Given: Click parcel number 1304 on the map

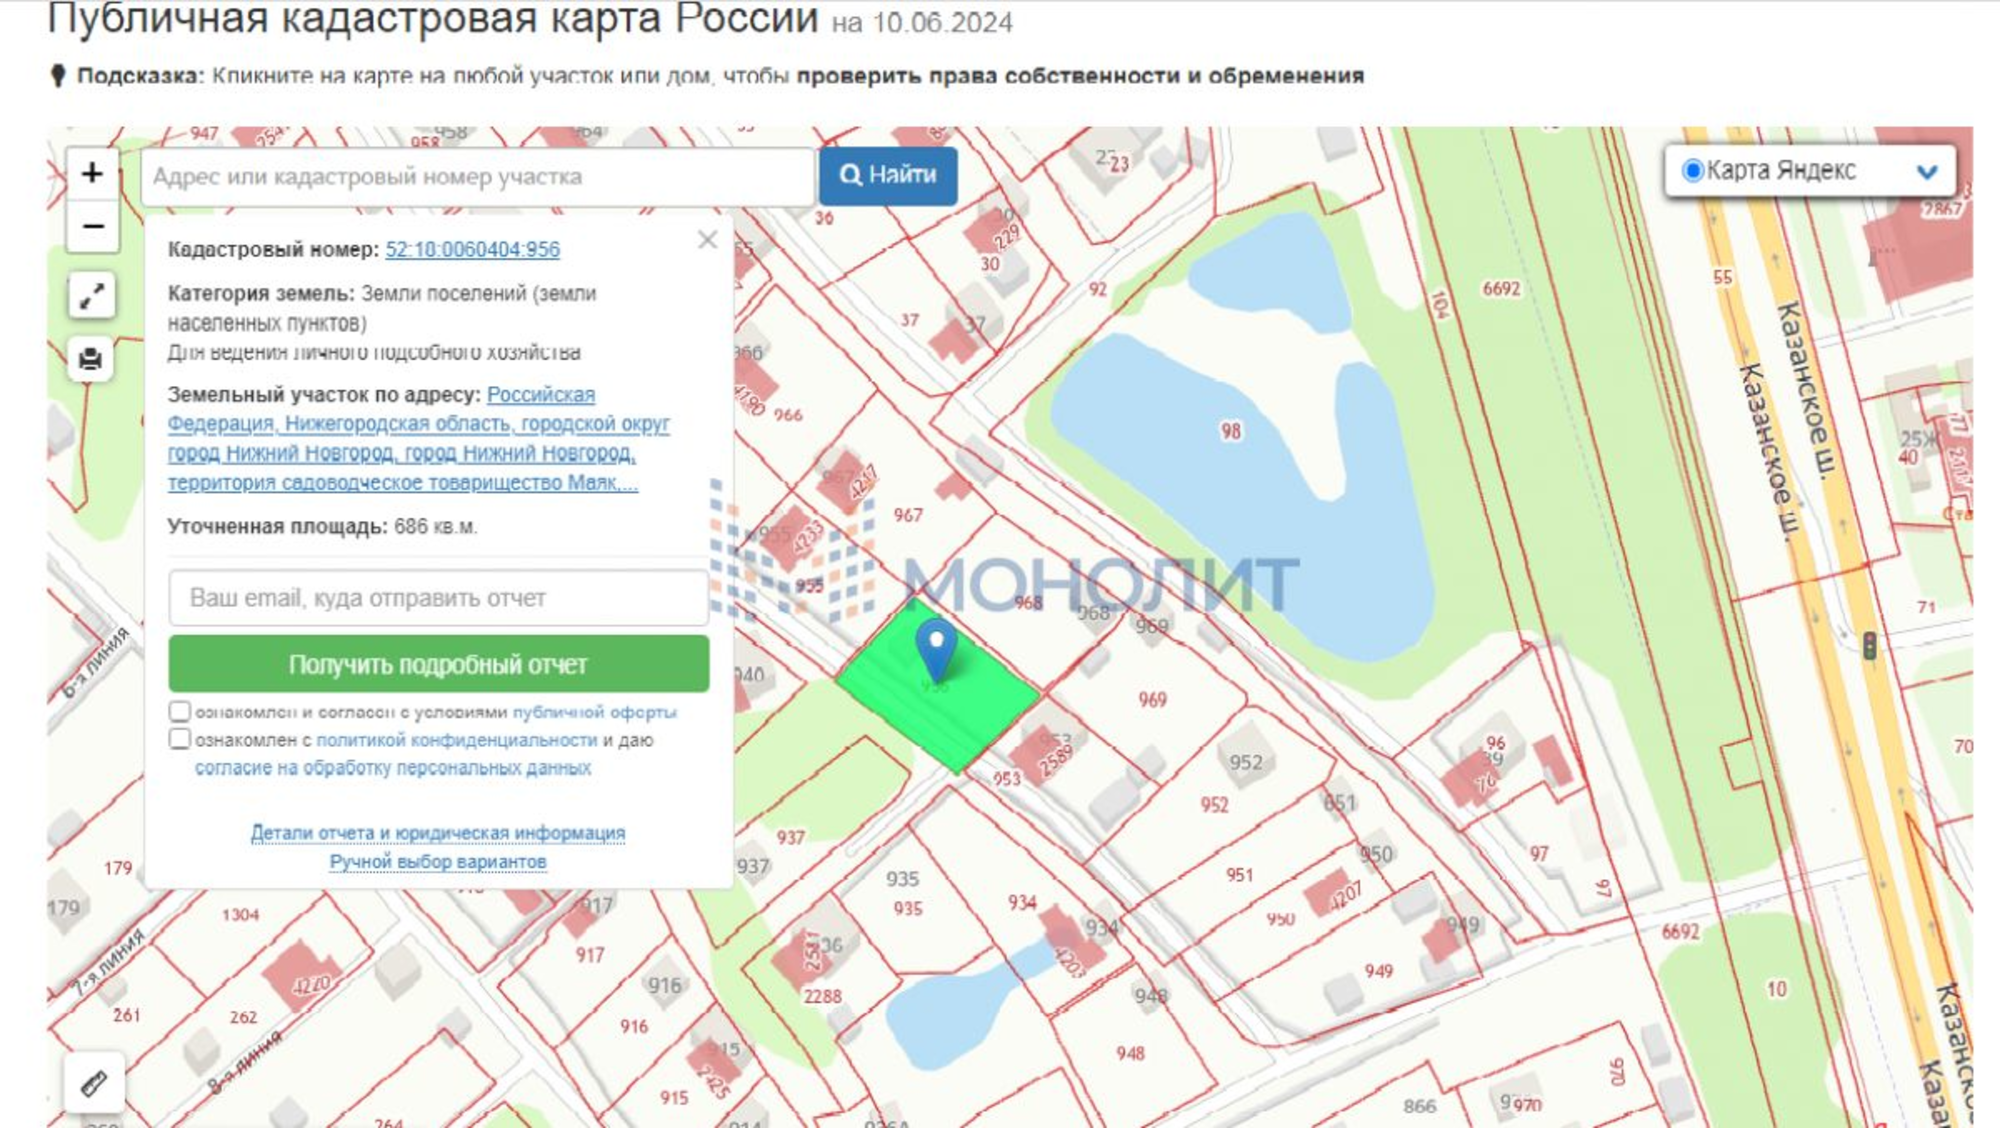Looking at the screenshot, I should (240, 915).
